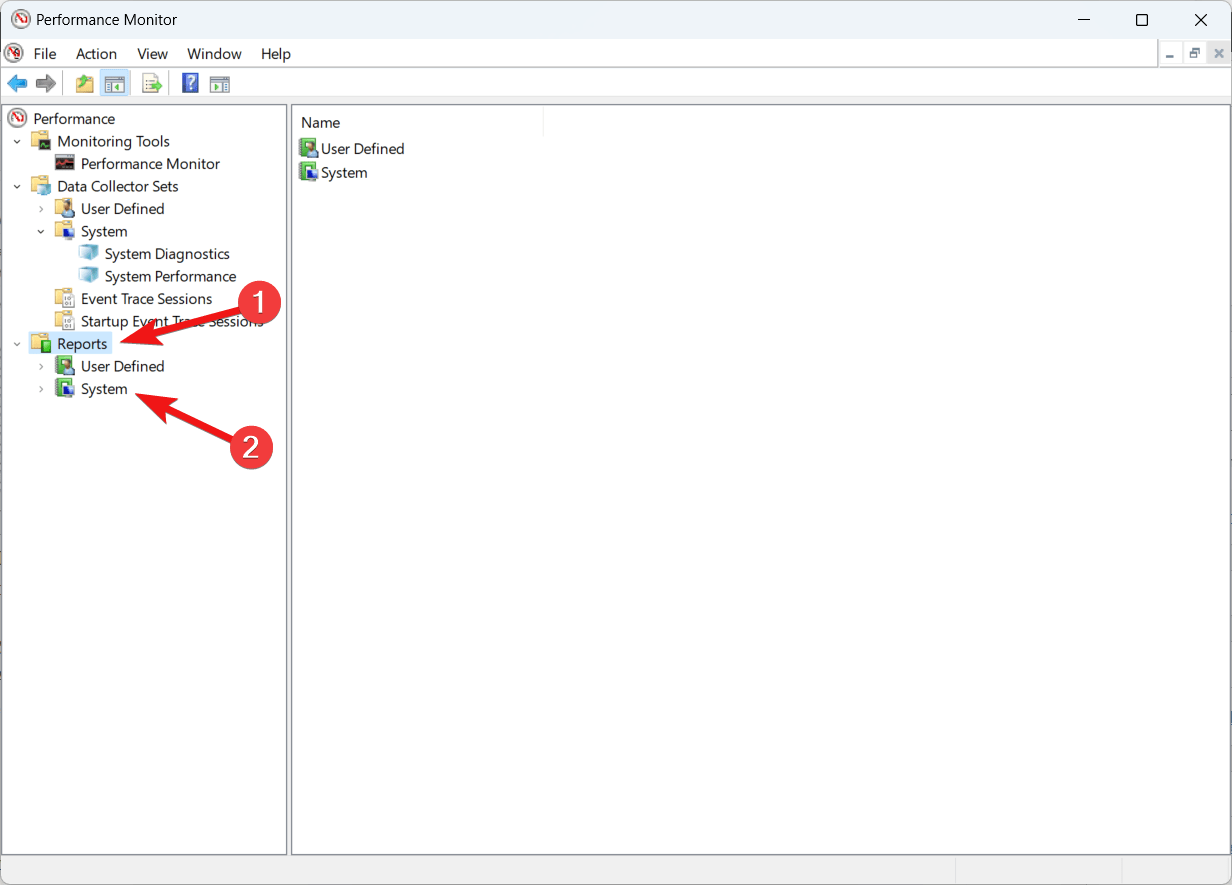Click the System icon under Data Collector Sets
The image size is (1232, 885).
point(65,231)
